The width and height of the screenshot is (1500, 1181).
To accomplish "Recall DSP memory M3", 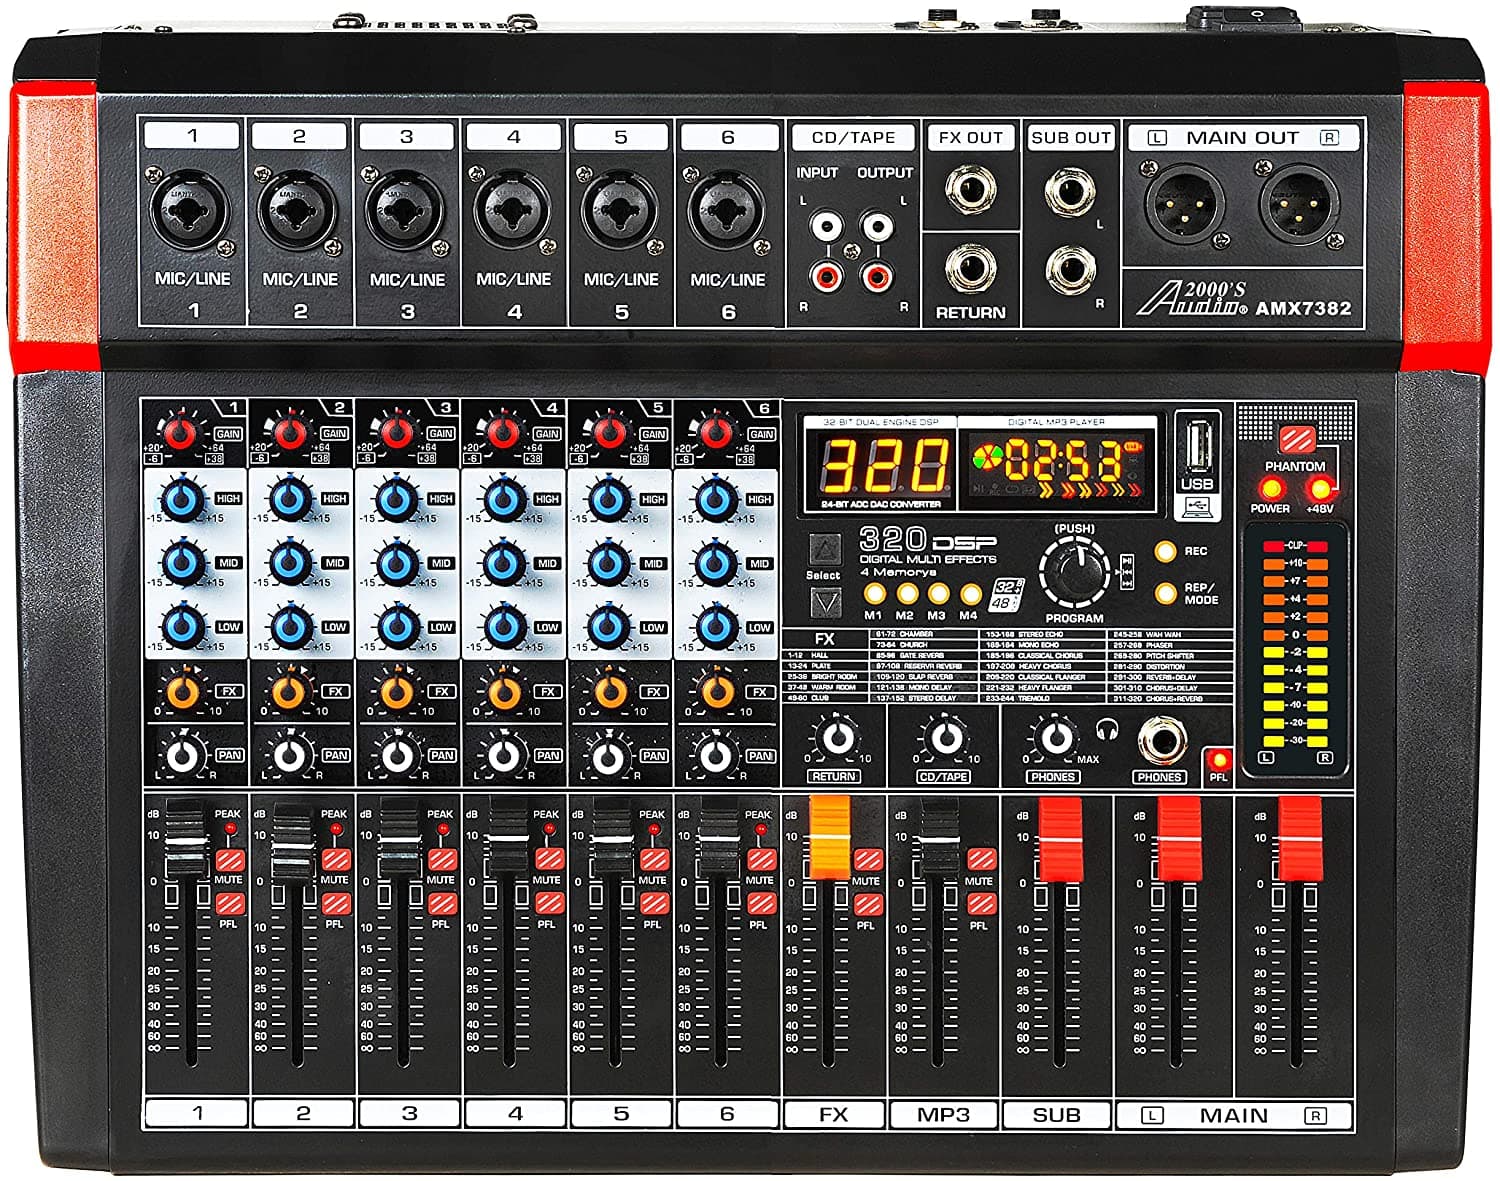I will click(938, 594).
